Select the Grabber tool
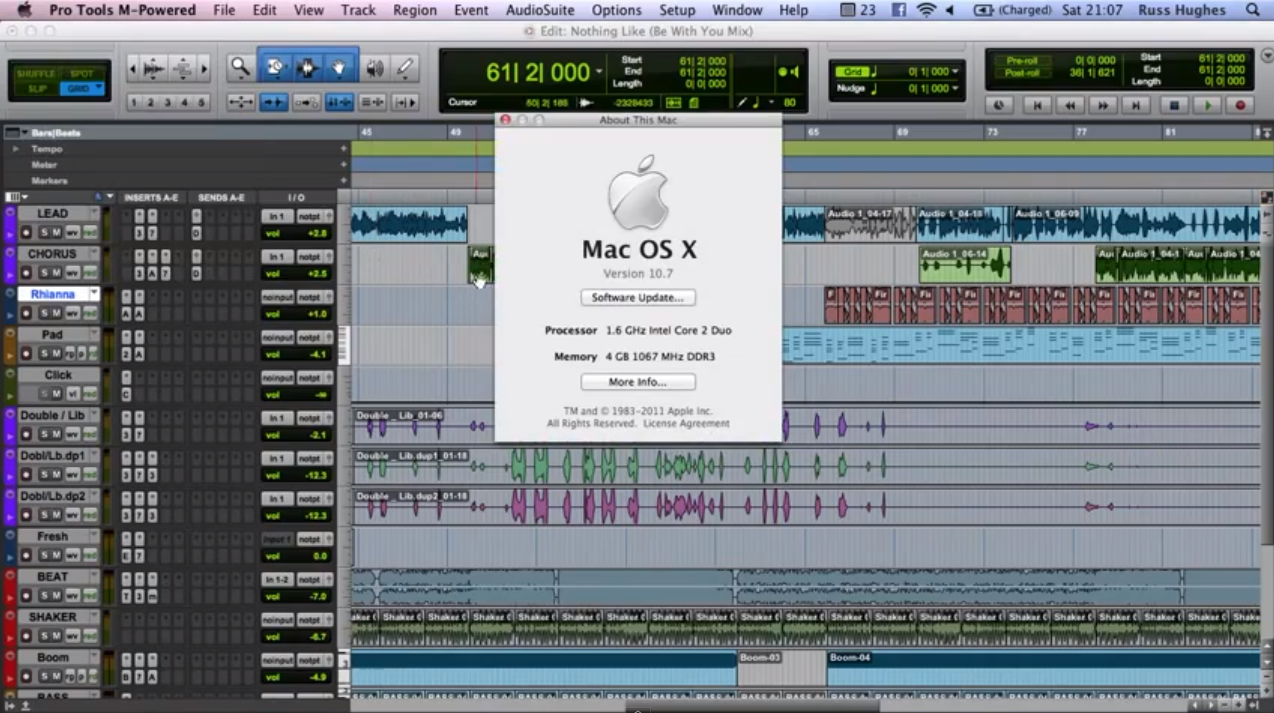Screen dimensions: 1274x713 (x=339, y=67)
